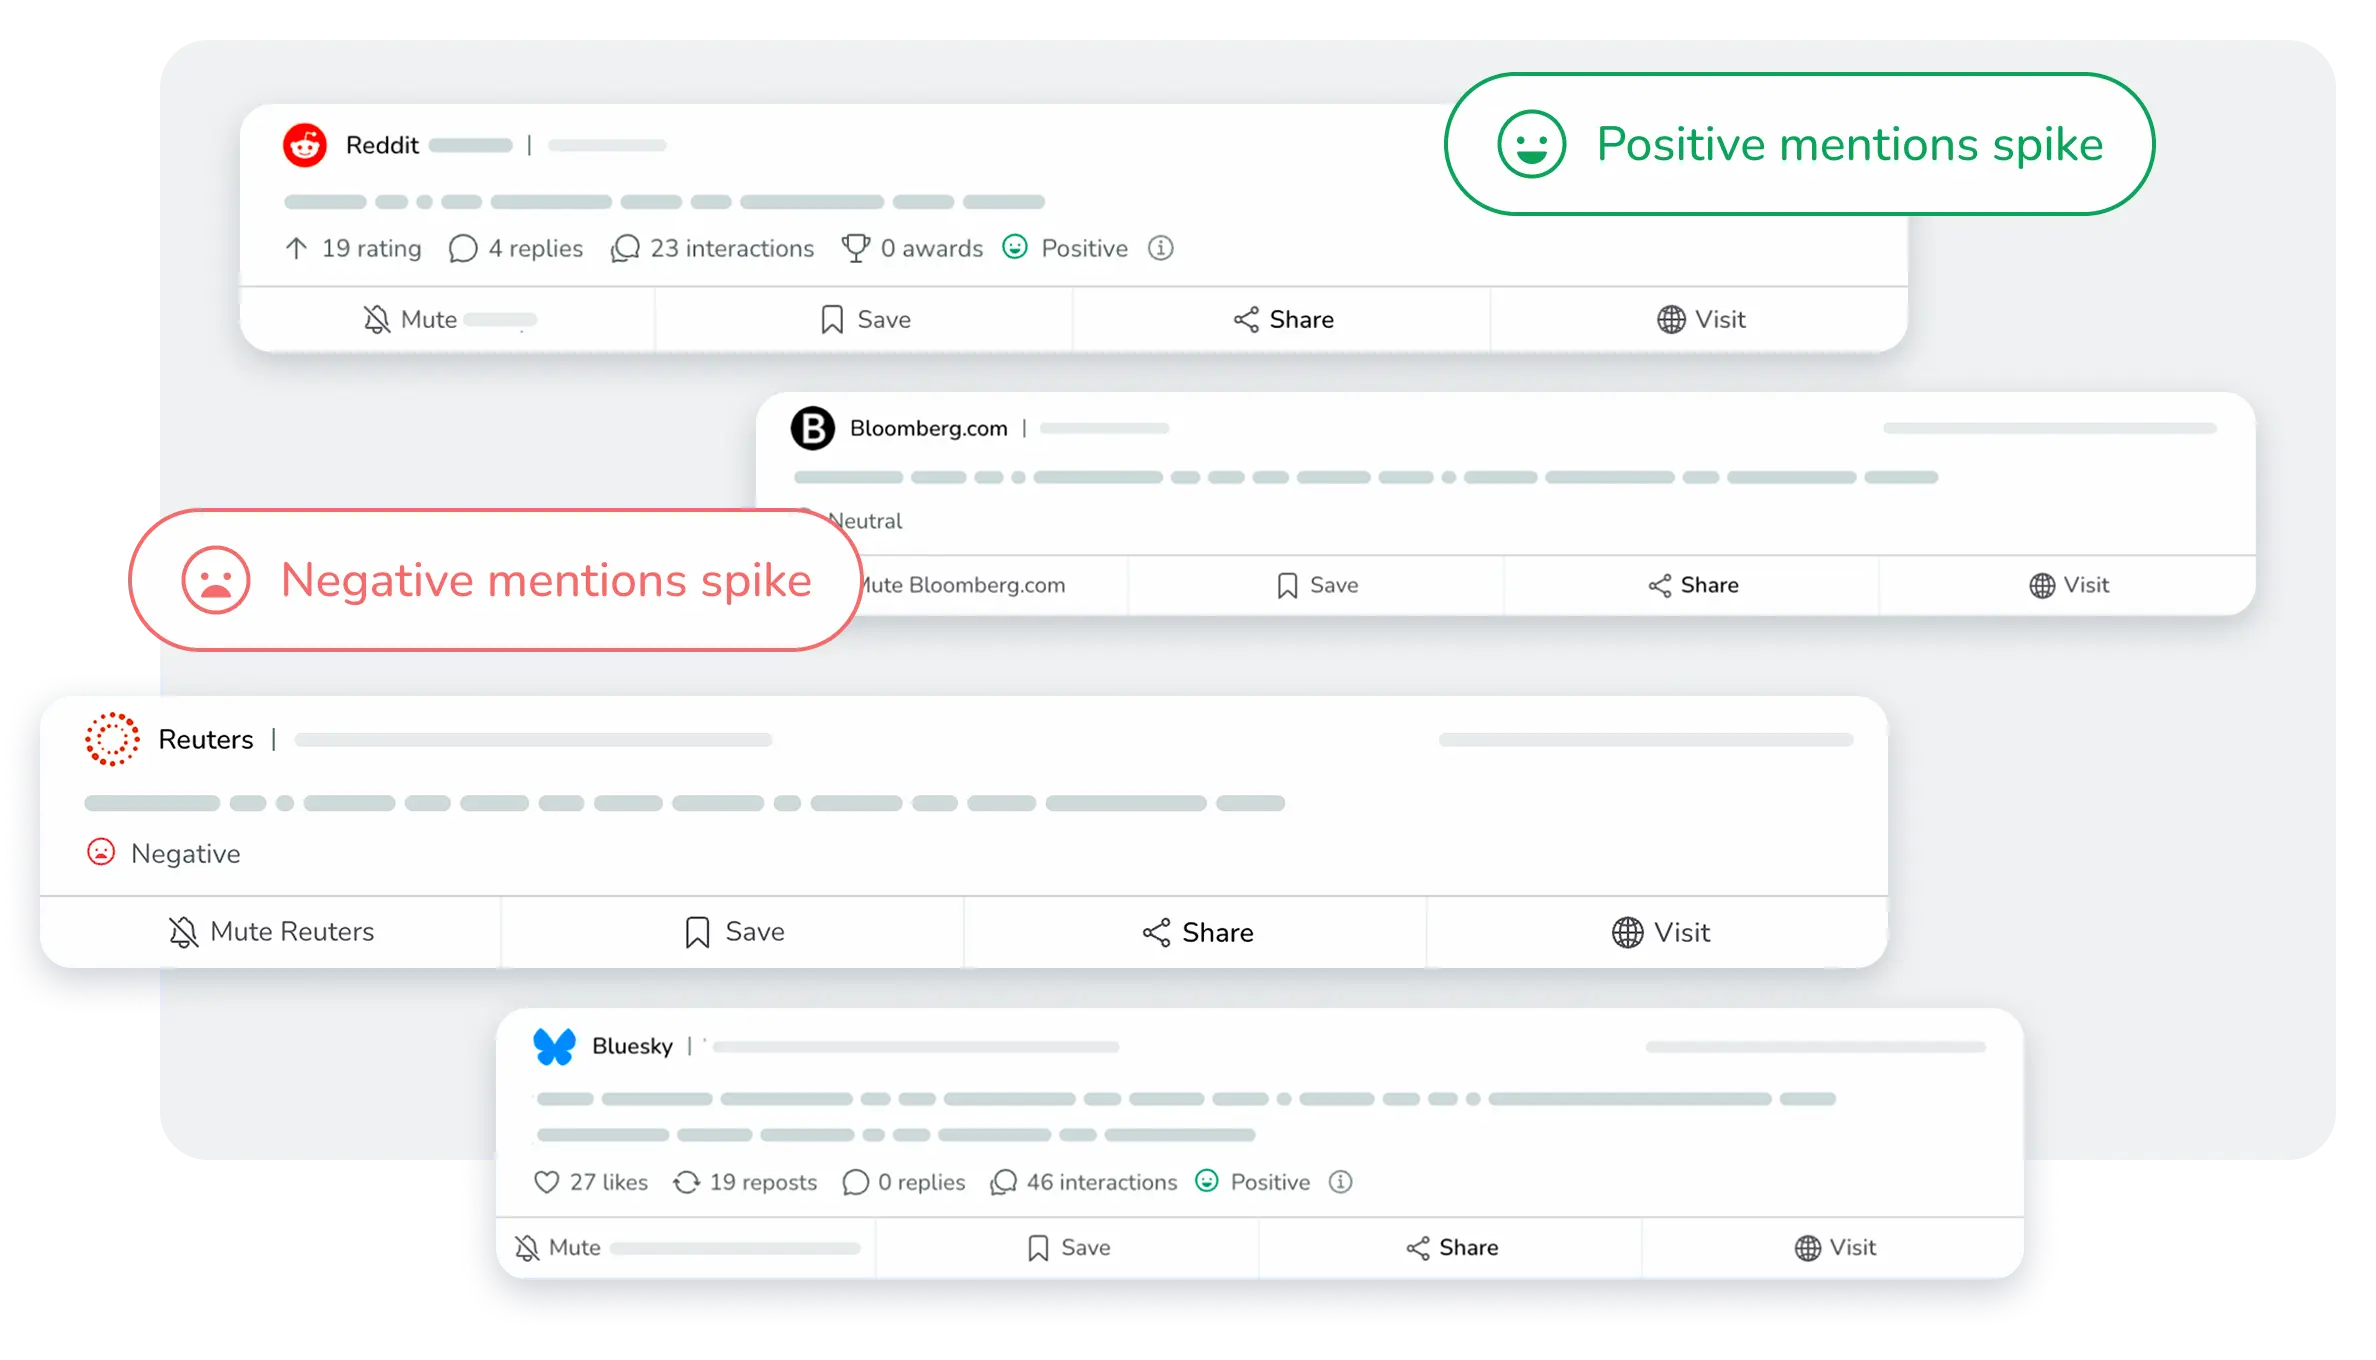
Task: Click the Positive mentions spike badge
Action: [1798, 144]
